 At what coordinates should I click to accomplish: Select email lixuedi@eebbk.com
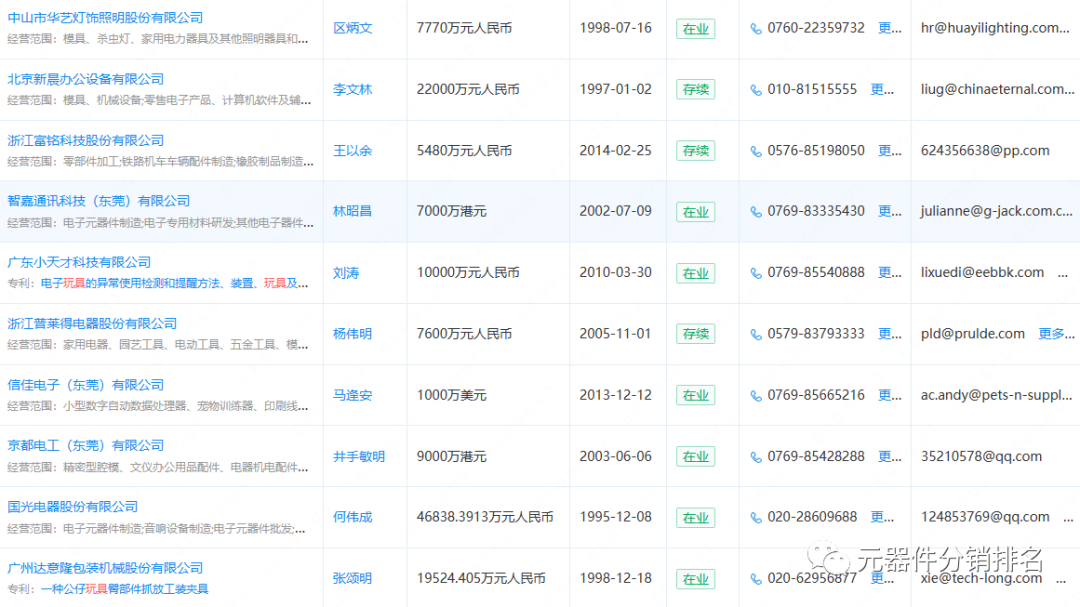982,273
